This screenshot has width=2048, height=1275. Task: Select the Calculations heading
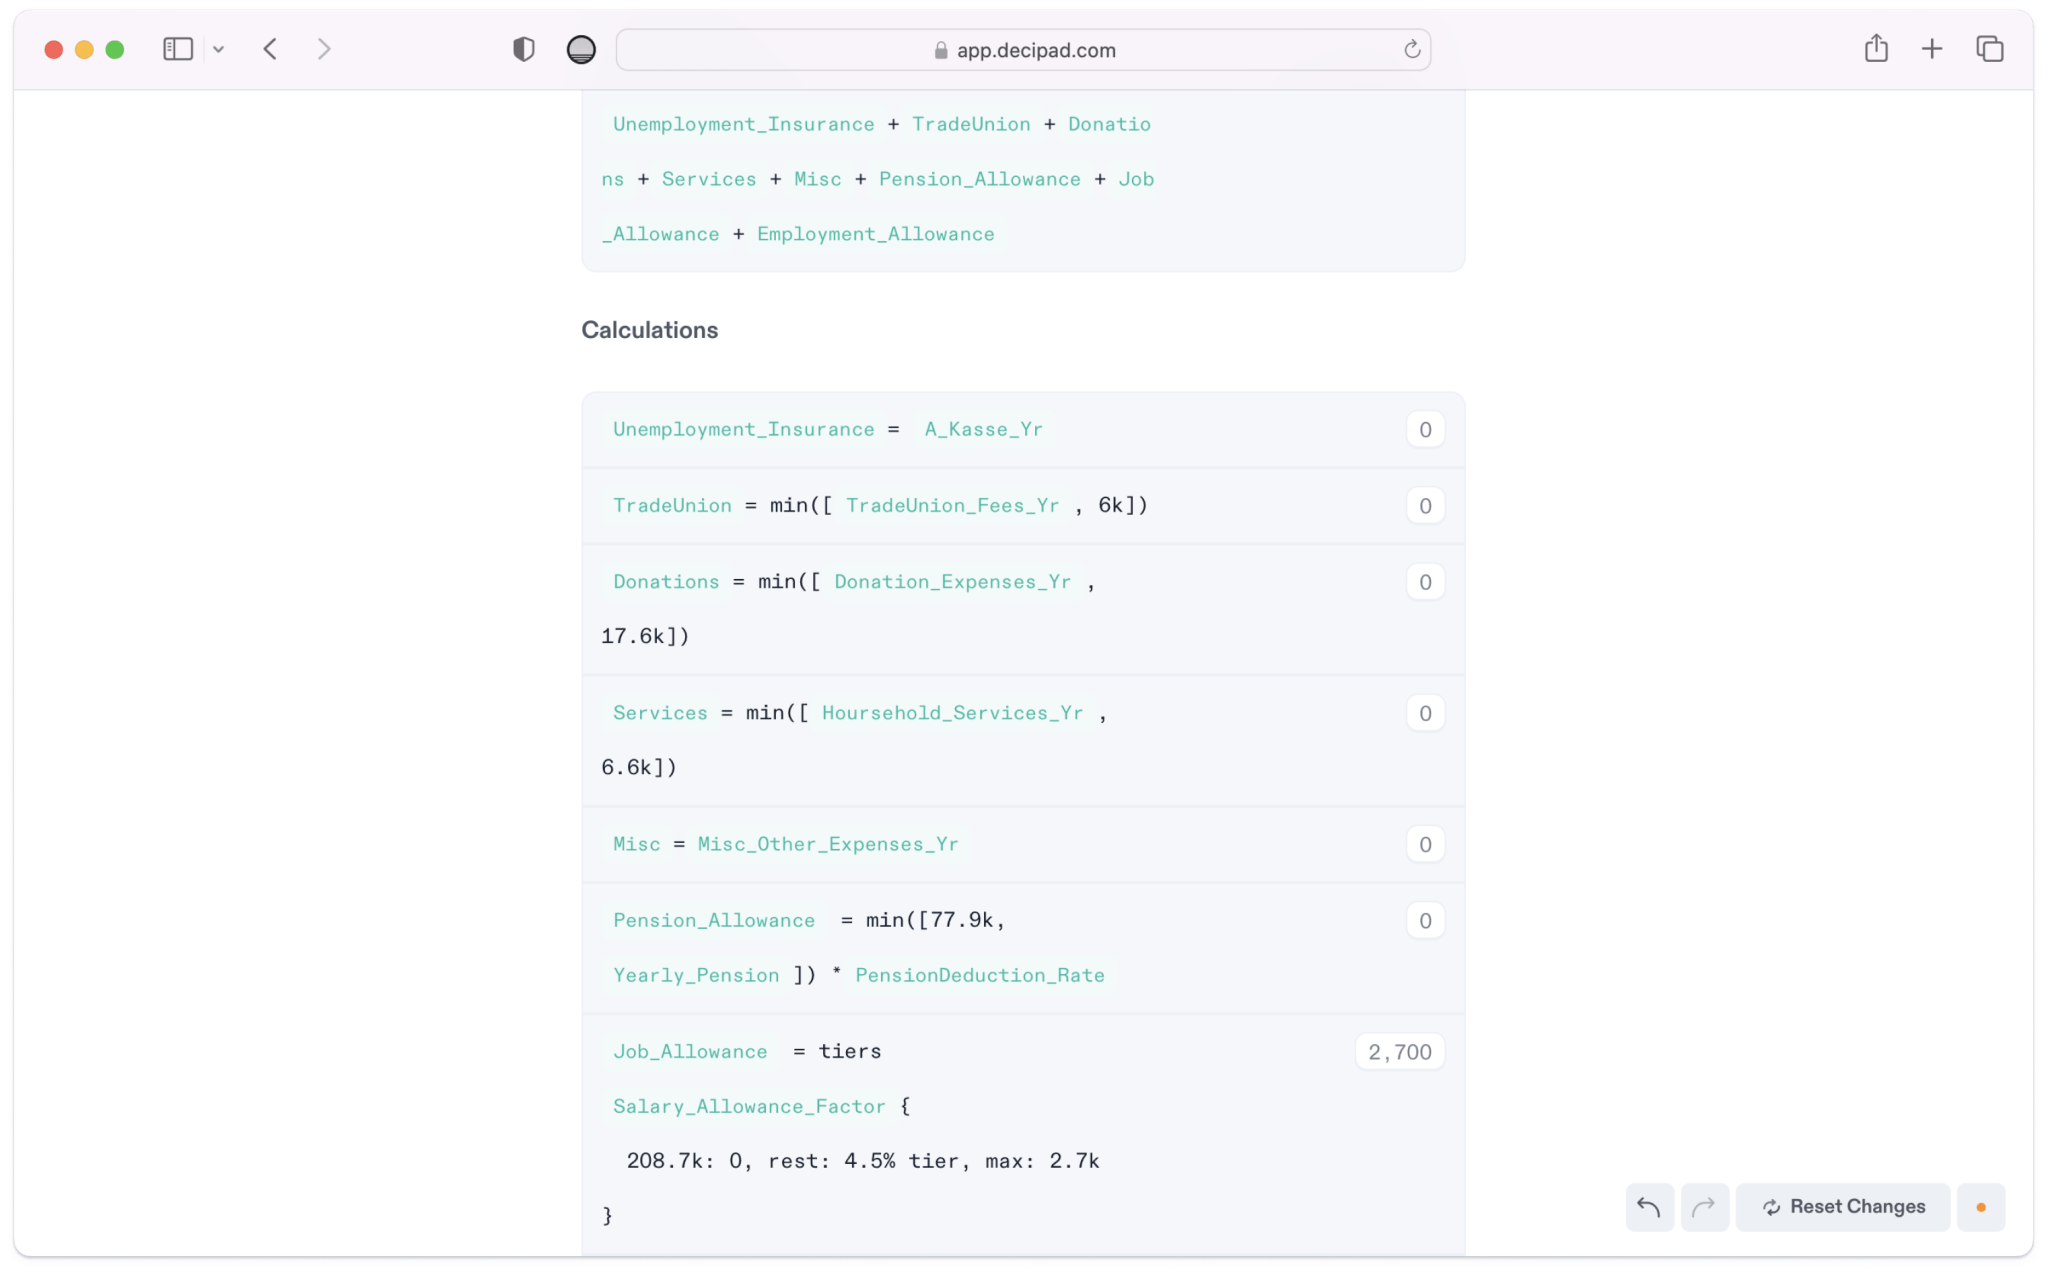[650, 330]
